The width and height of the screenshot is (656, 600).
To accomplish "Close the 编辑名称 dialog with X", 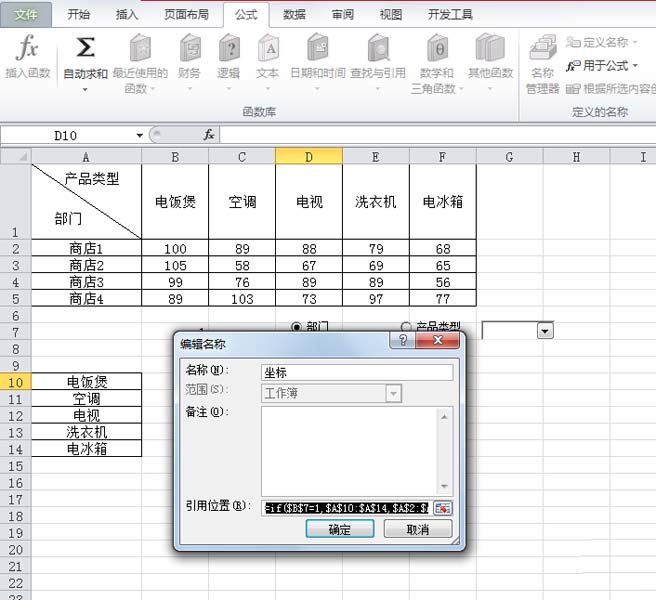I will point(438,340).
